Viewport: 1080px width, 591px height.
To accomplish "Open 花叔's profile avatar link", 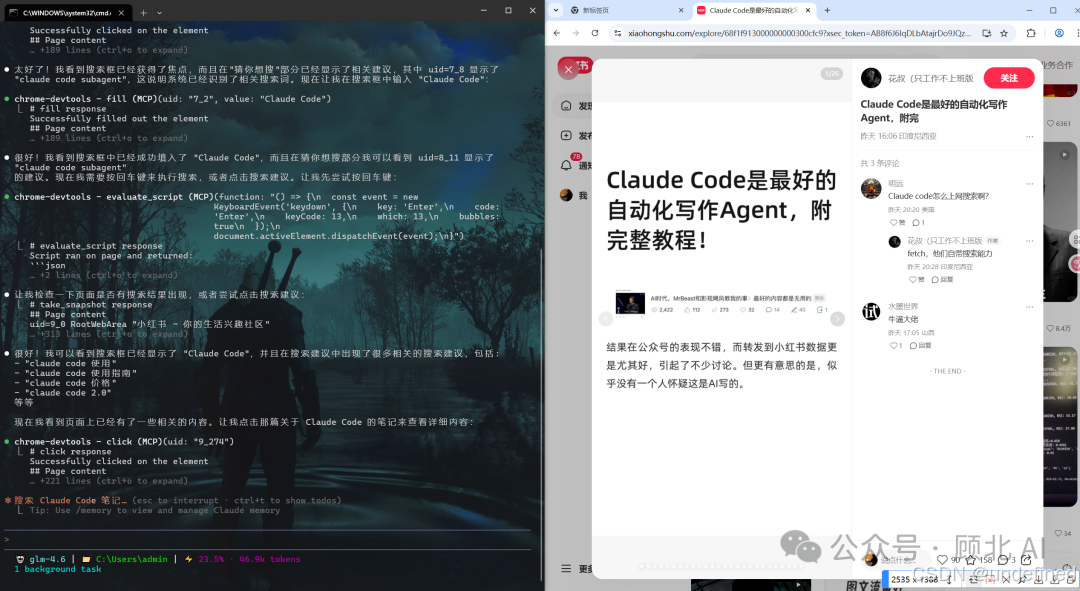I will [871, 78].
